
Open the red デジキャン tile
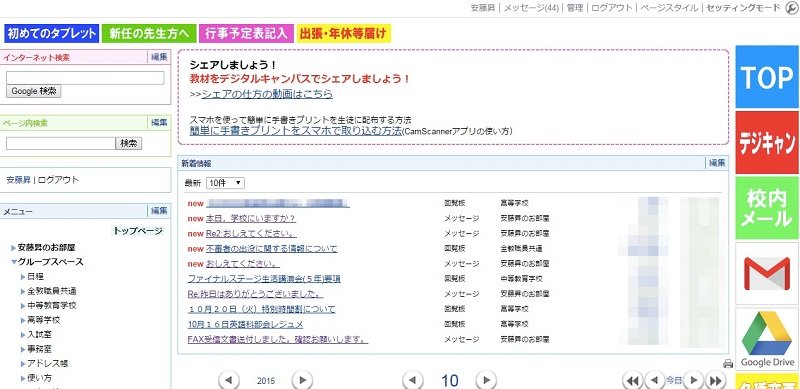click(767, 142)
